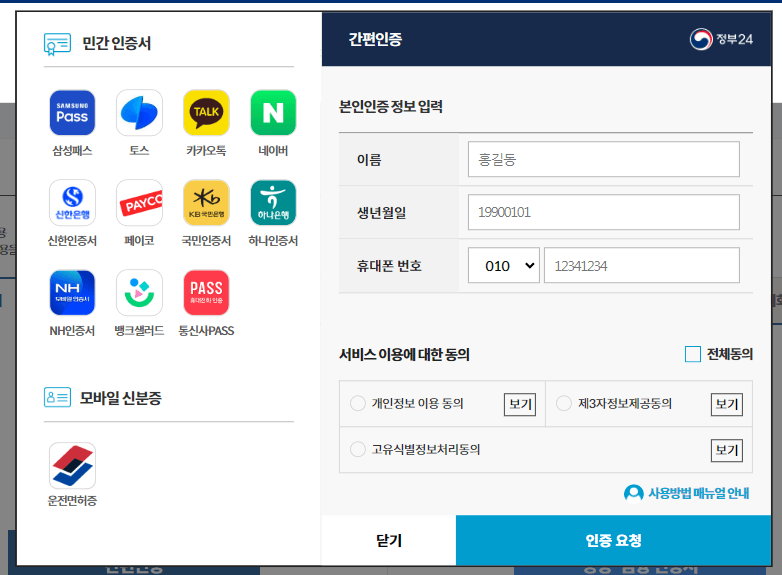Viewport: 782px width, 575px height.
Task: Select the 개인정보 이용 동의 radio button
Action: point(358,403)
